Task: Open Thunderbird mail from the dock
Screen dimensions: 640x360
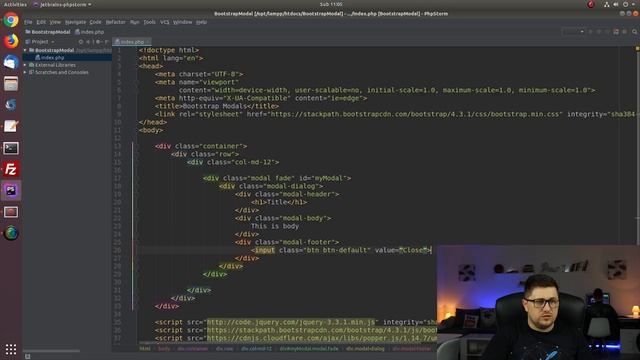Action: 11,62
